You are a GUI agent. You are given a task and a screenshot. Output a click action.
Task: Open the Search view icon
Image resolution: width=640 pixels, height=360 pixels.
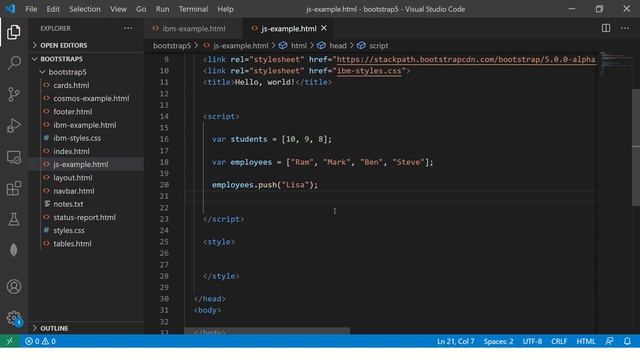click(14, 63)
